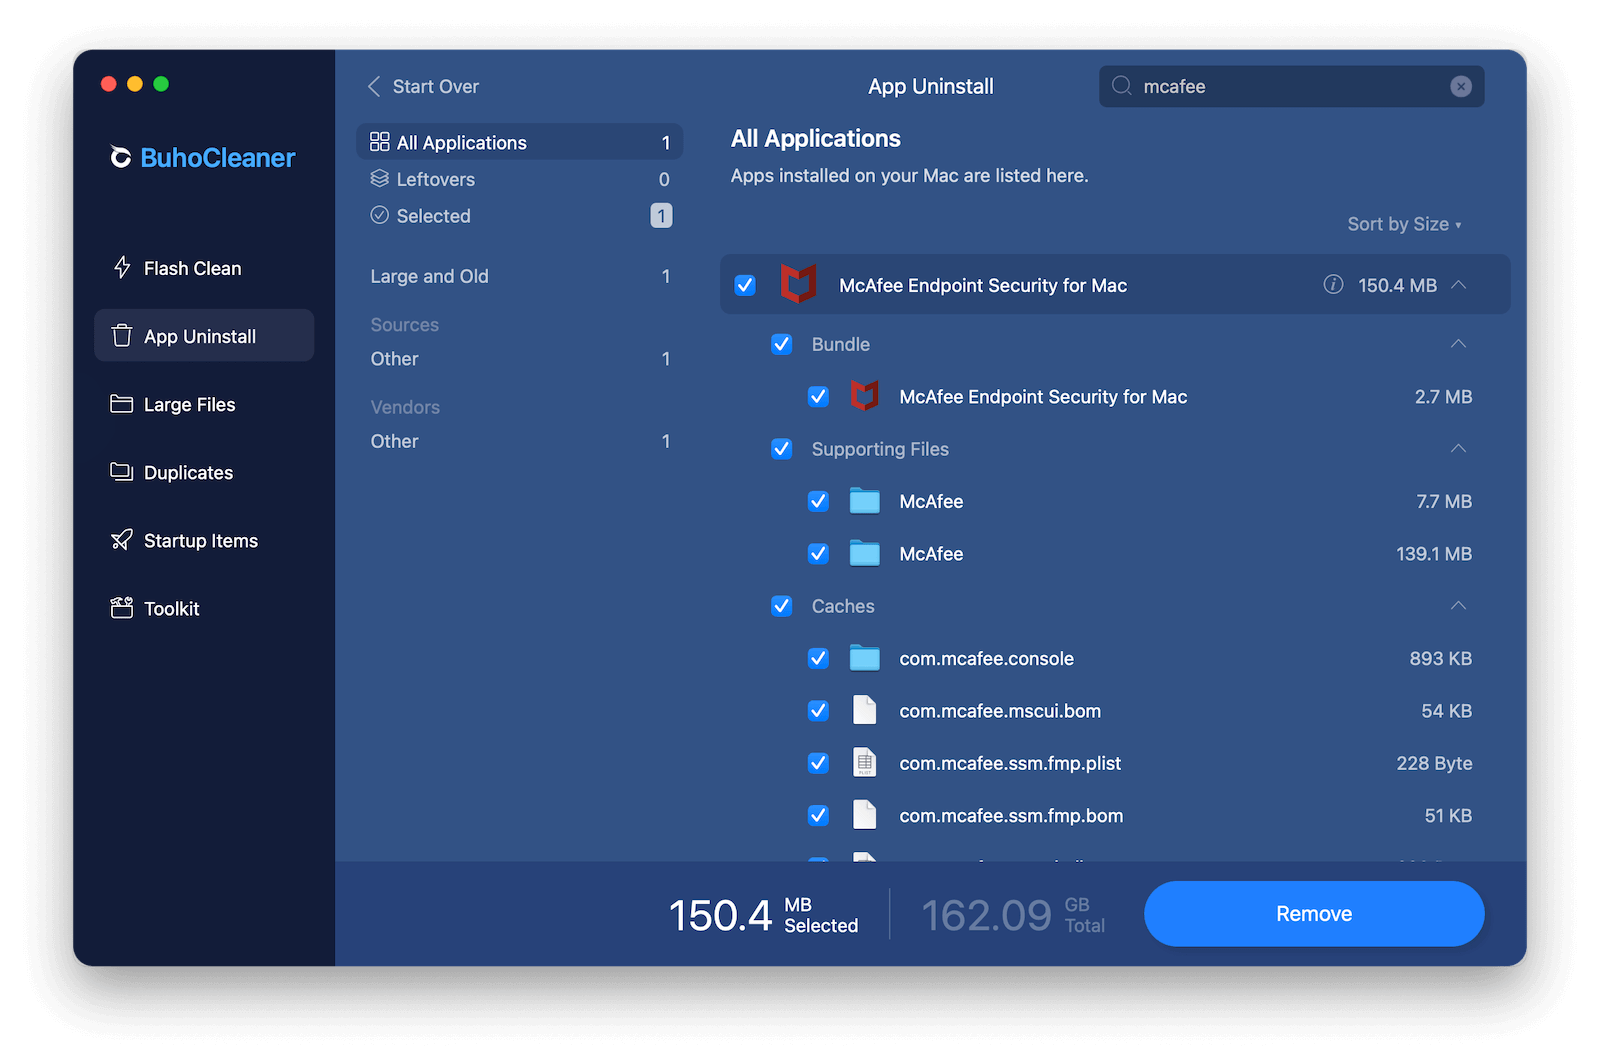
Task: Uncheck the 139.1 MB McAfee folder
Action: coord(818,553)
